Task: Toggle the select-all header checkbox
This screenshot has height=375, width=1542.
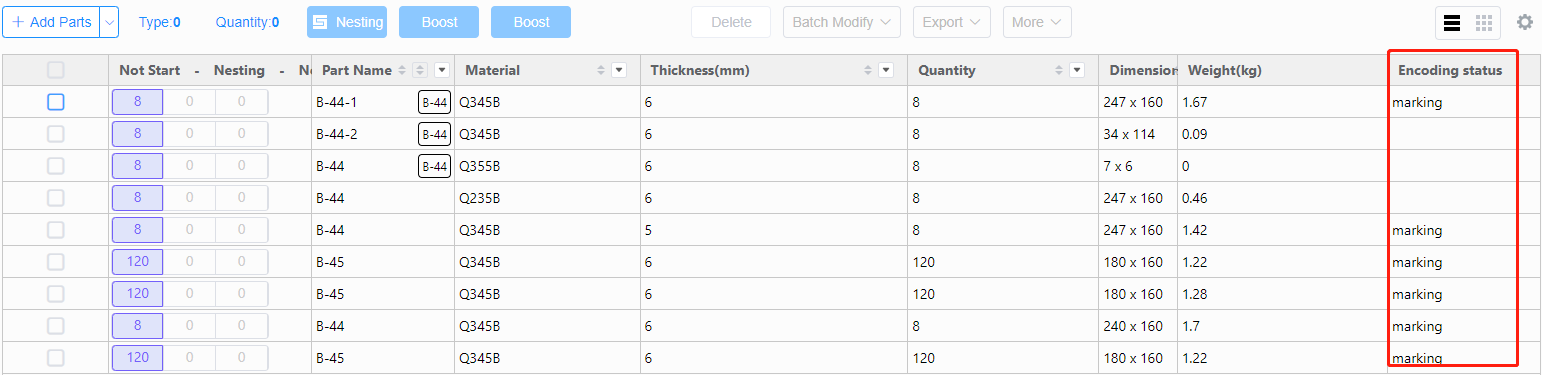Action: point(56,70)
